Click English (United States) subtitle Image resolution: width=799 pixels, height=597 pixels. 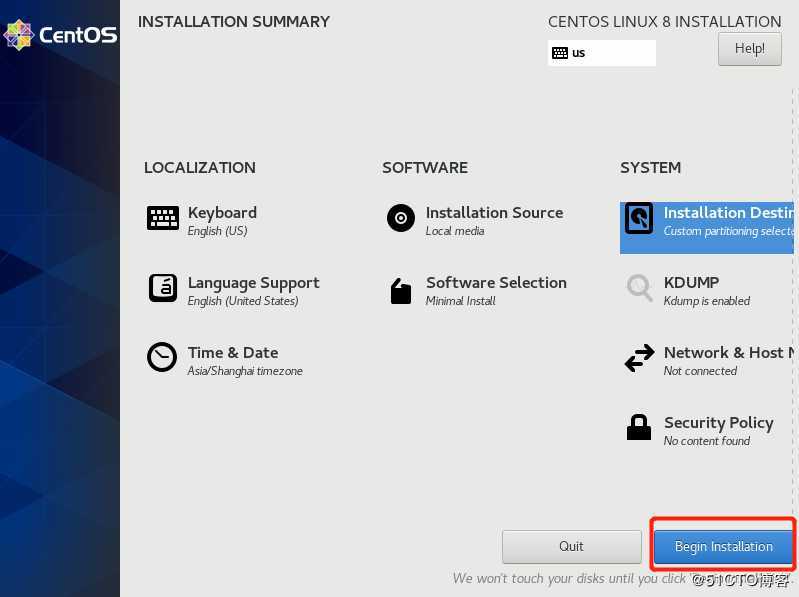[243, 301]
